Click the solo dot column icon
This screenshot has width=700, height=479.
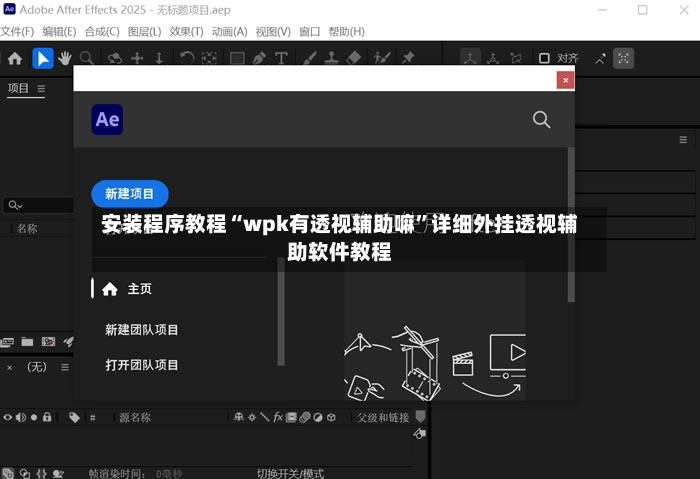(x=34, y=418)
